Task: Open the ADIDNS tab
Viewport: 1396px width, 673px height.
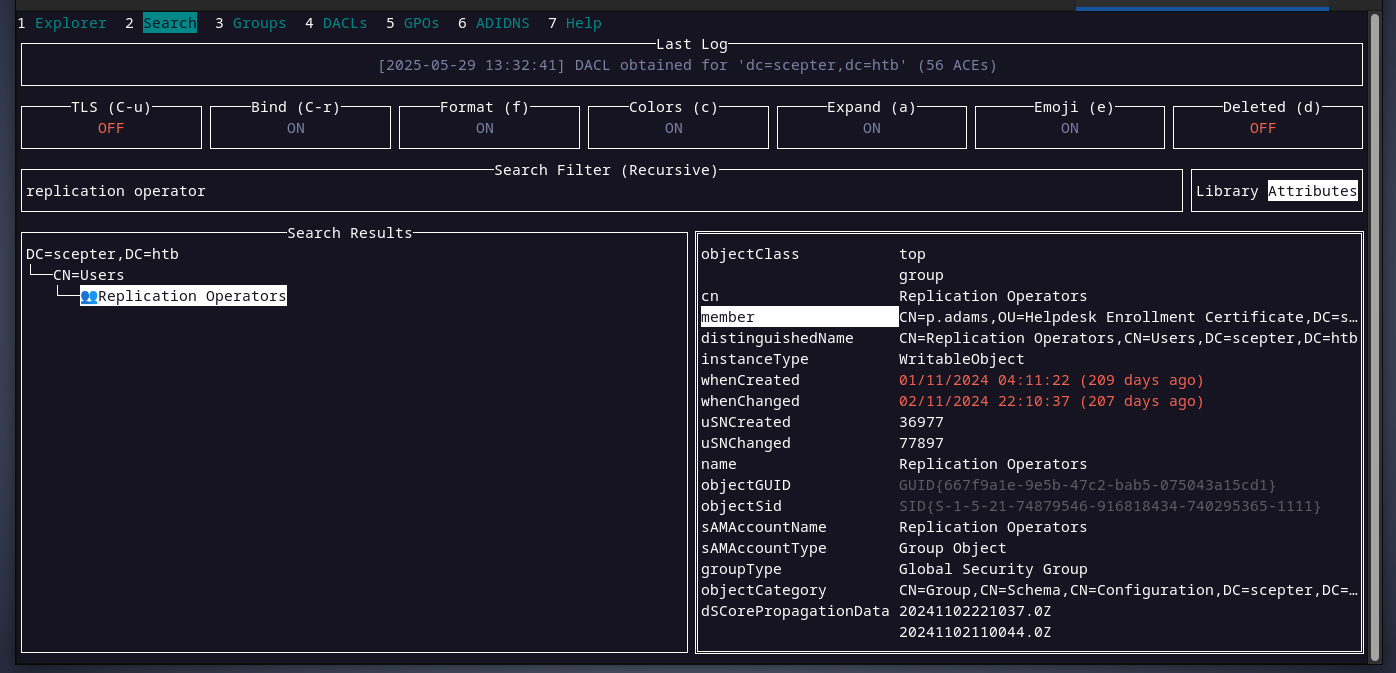Action: [503, 23]
